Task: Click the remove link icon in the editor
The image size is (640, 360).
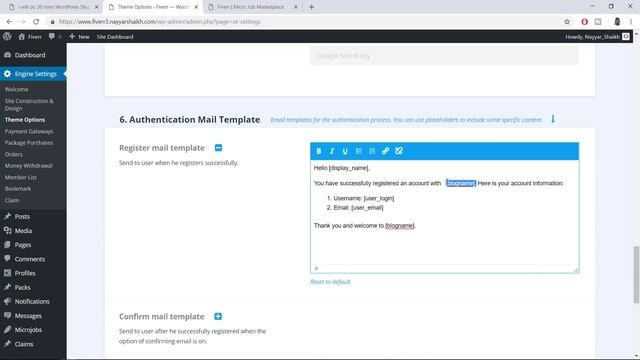Action: click(399, 151)
